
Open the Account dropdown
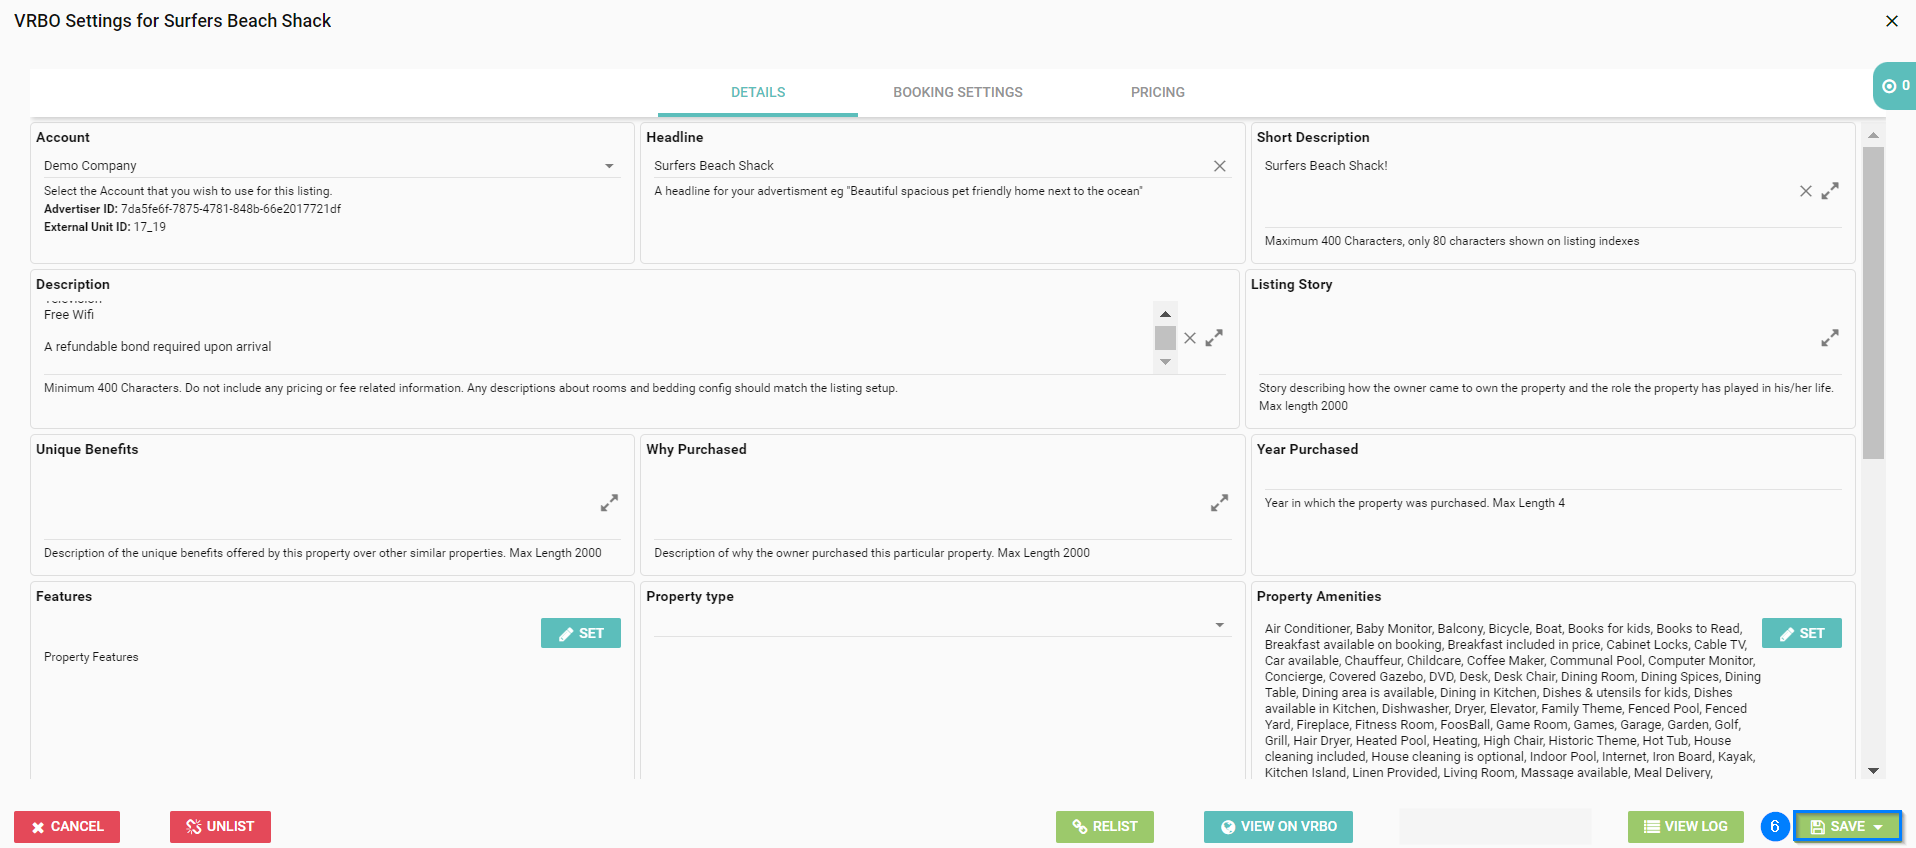[x=609, y=166]
